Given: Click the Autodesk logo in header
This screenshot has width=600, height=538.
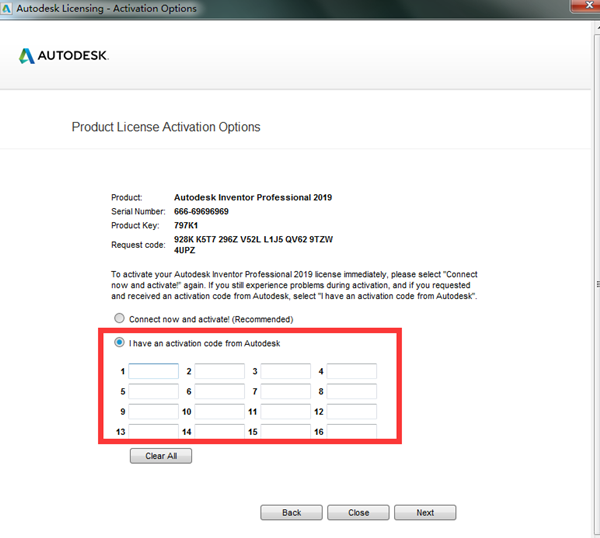Looking at the screenshot, I should [x=63, y=55].
